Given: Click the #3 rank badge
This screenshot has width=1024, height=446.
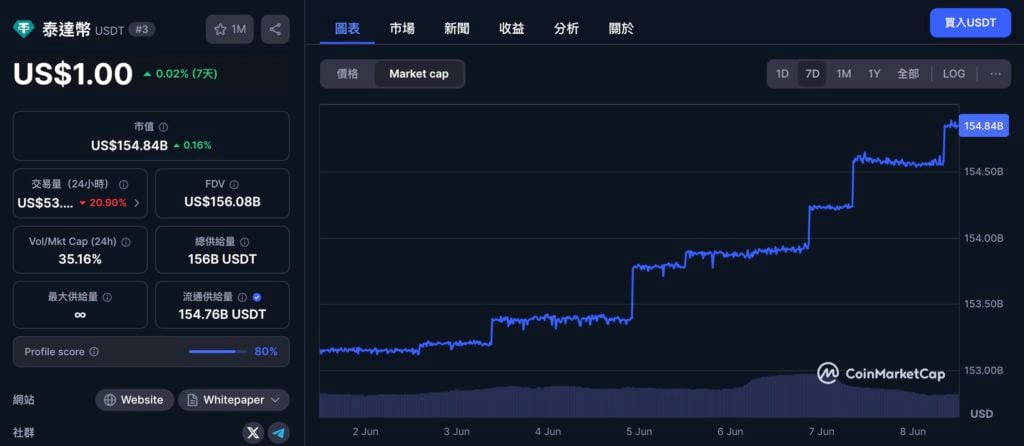Looking at the screenshot, I should [x=142, y=29].
